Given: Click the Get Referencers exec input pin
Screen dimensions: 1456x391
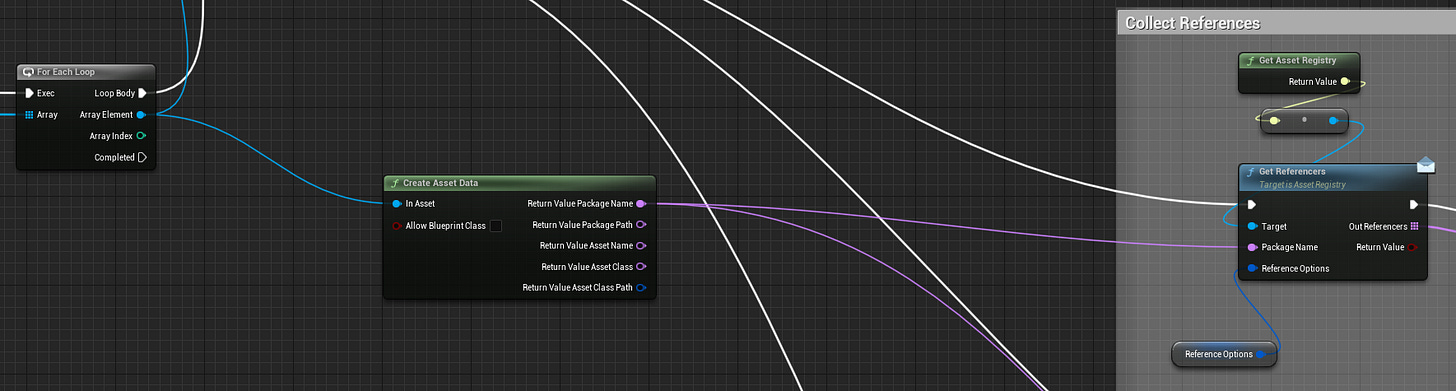Looking at the screenshot, I should coord(1252,205).
